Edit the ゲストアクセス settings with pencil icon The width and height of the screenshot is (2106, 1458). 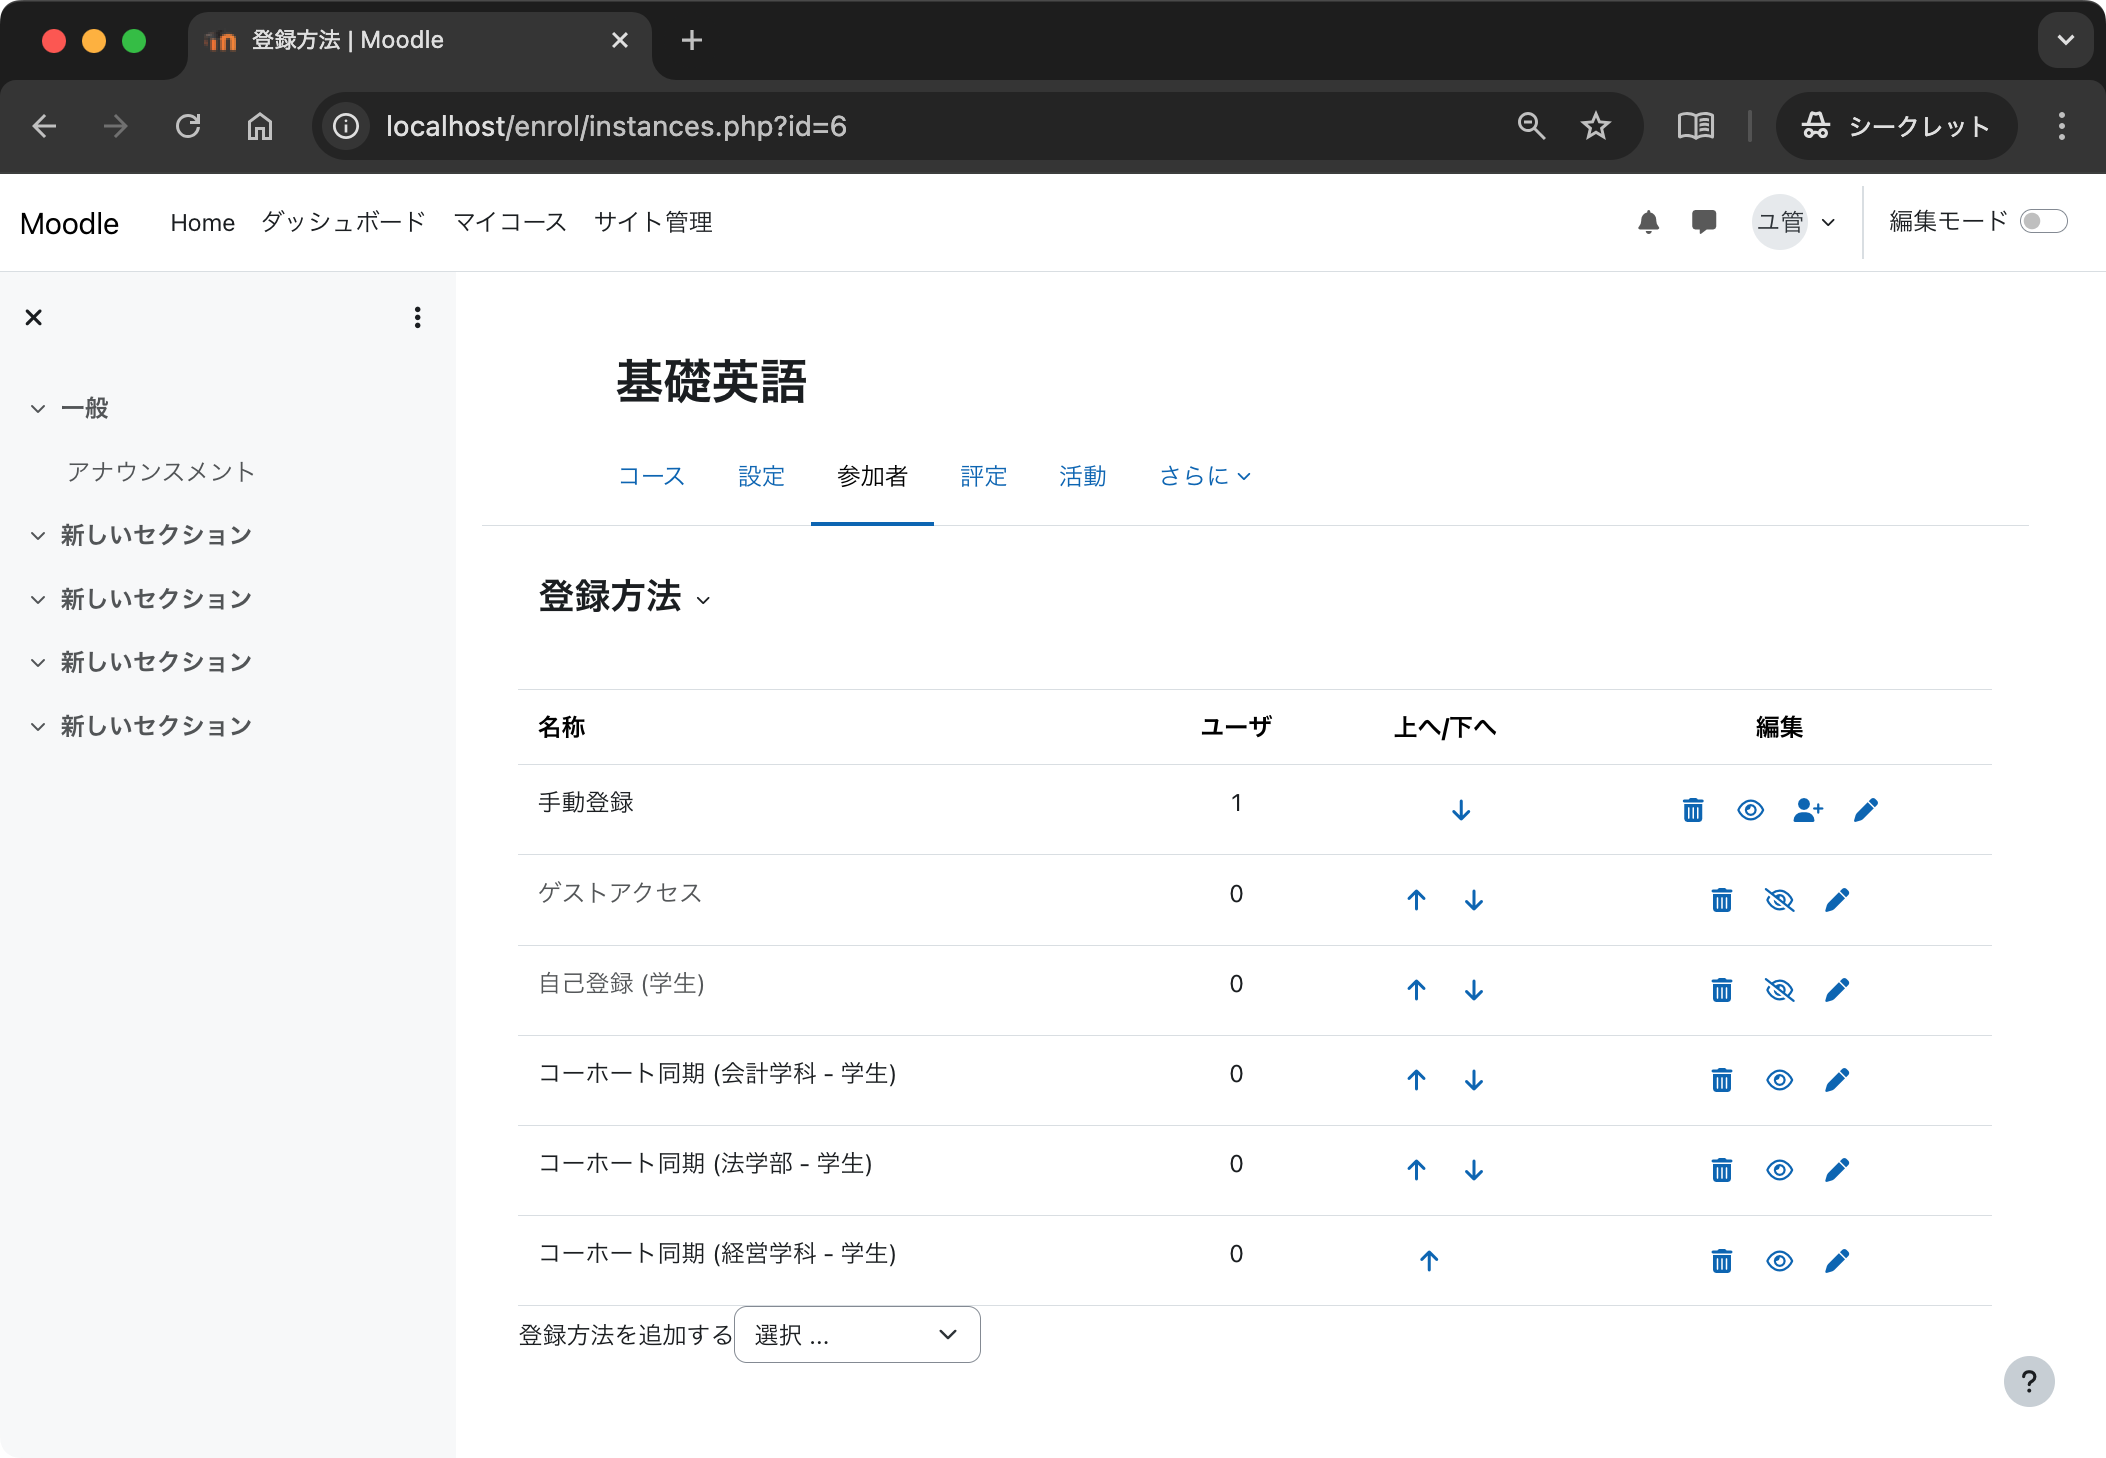pyautogui.click(x=1838, y=900)
